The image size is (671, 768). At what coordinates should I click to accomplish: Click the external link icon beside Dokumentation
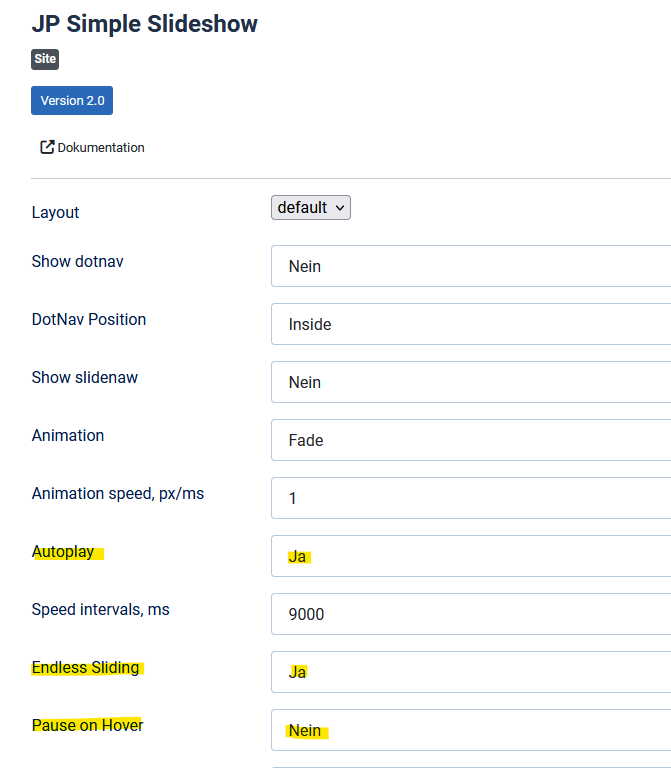[47, 147]
